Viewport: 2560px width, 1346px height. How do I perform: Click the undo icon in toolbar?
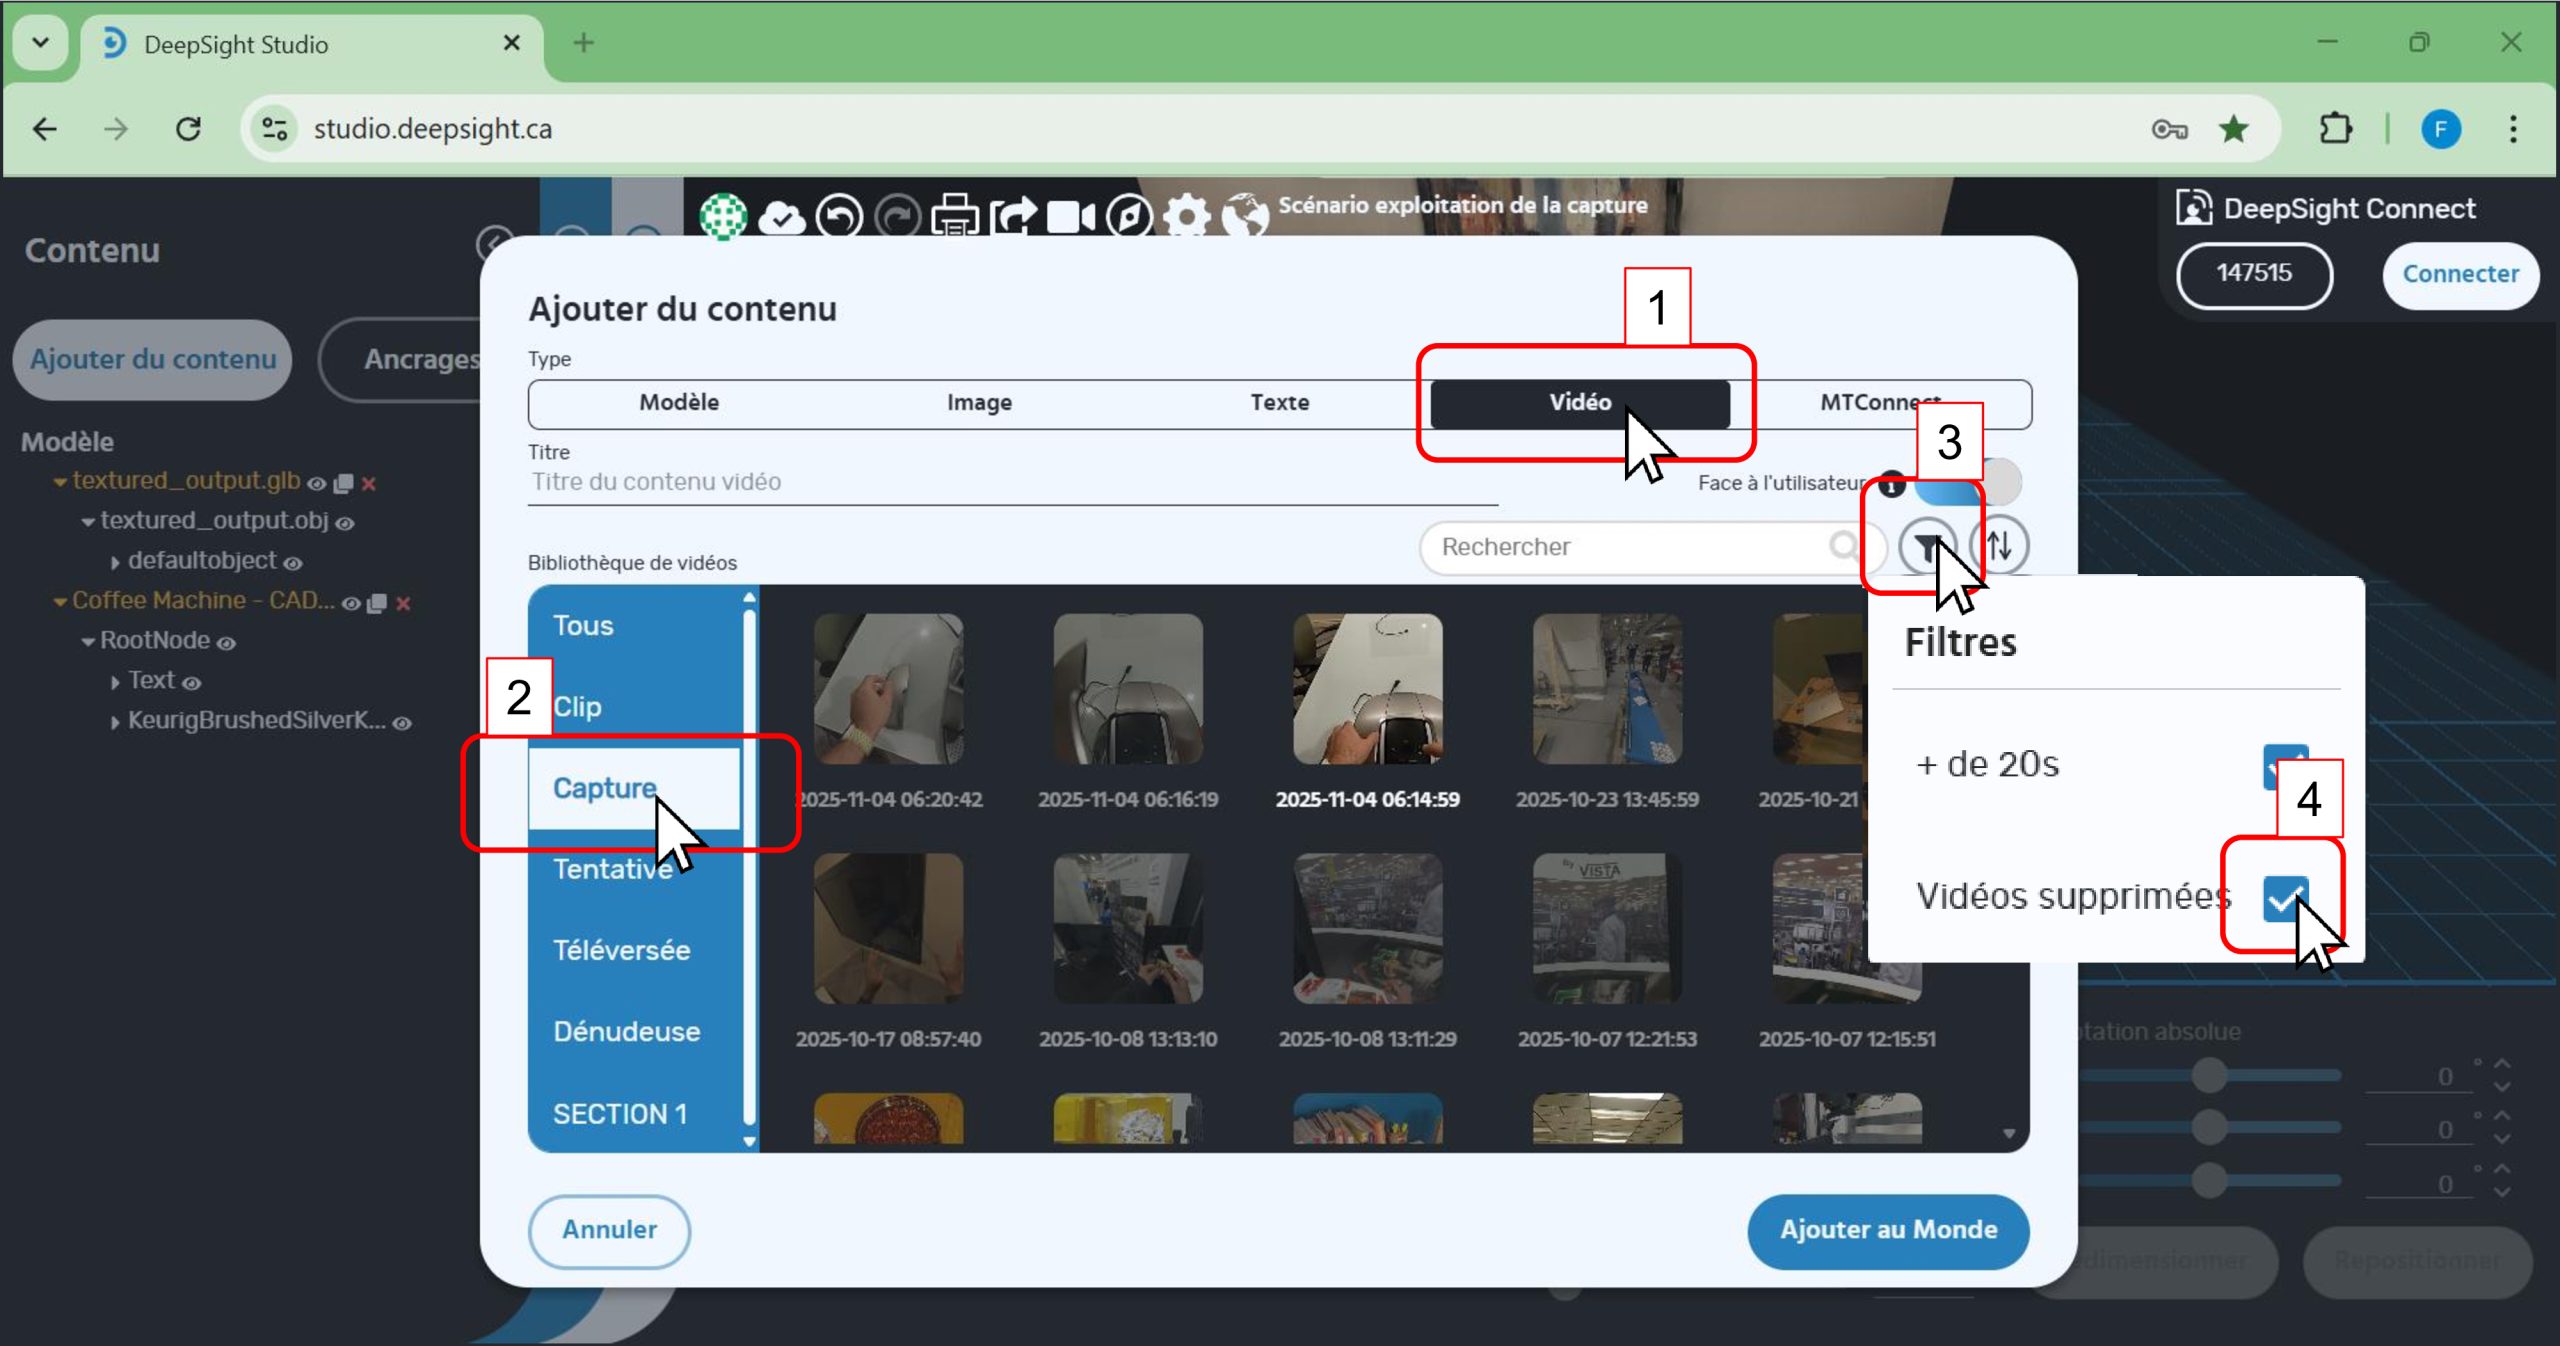point(838,215)
